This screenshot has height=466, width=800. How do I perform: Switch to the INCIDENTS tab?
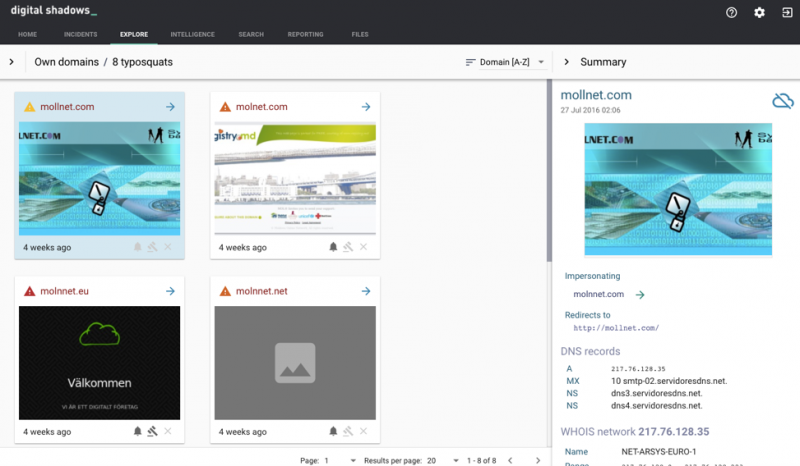[x=81, y=34]
